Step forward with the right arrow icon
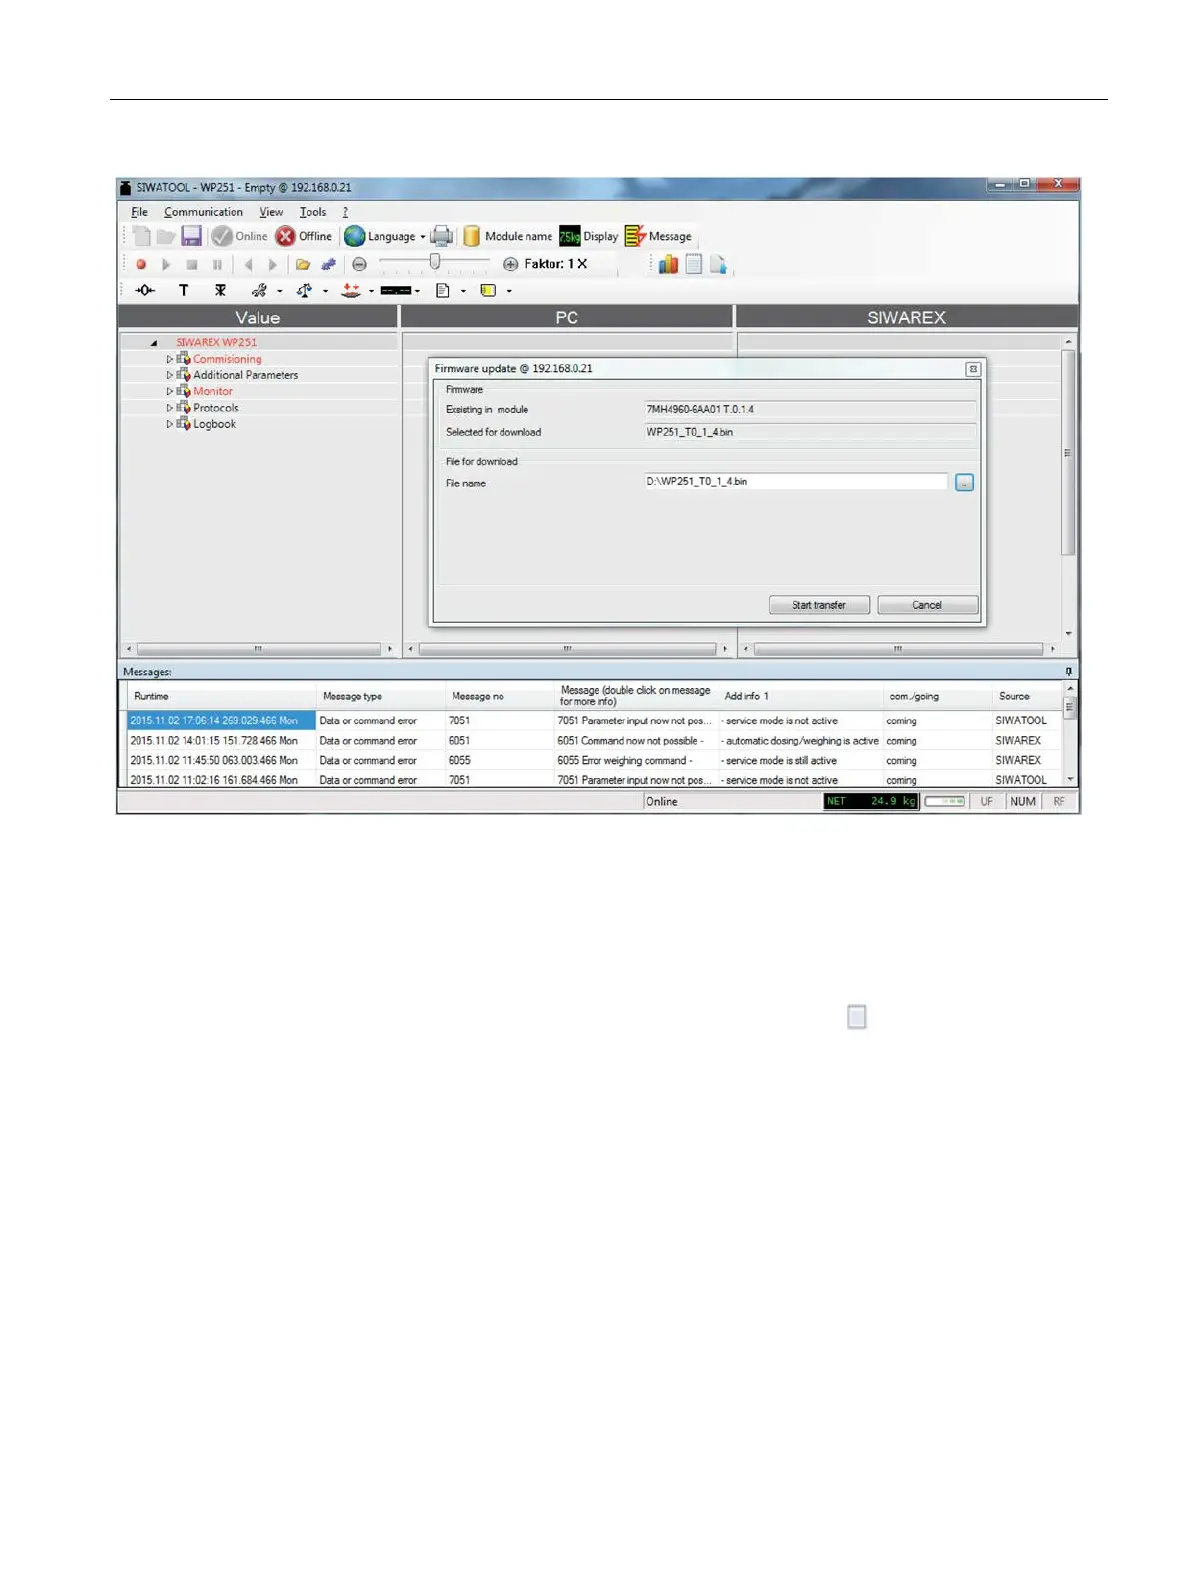This screenshot has width=1191, height=1587. pos(272,264)
